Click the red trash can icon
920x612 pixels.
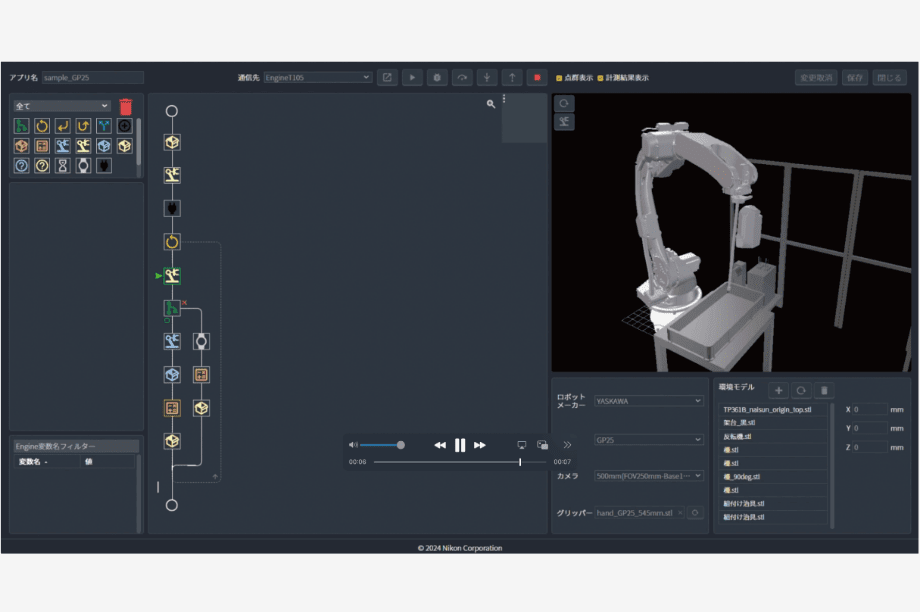pyautogui.click(x=126, y=106)
